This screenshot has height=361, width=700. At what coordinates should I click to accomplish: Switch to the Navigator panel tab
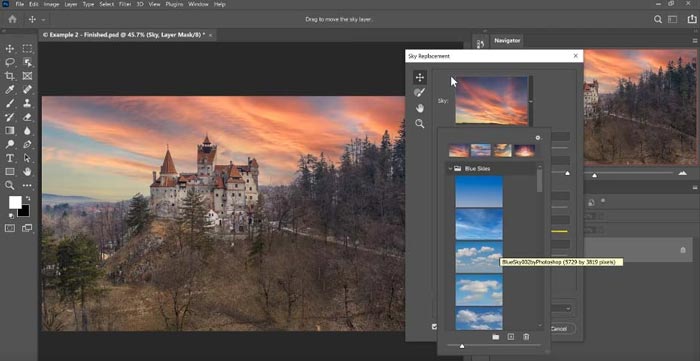[507, 41]
